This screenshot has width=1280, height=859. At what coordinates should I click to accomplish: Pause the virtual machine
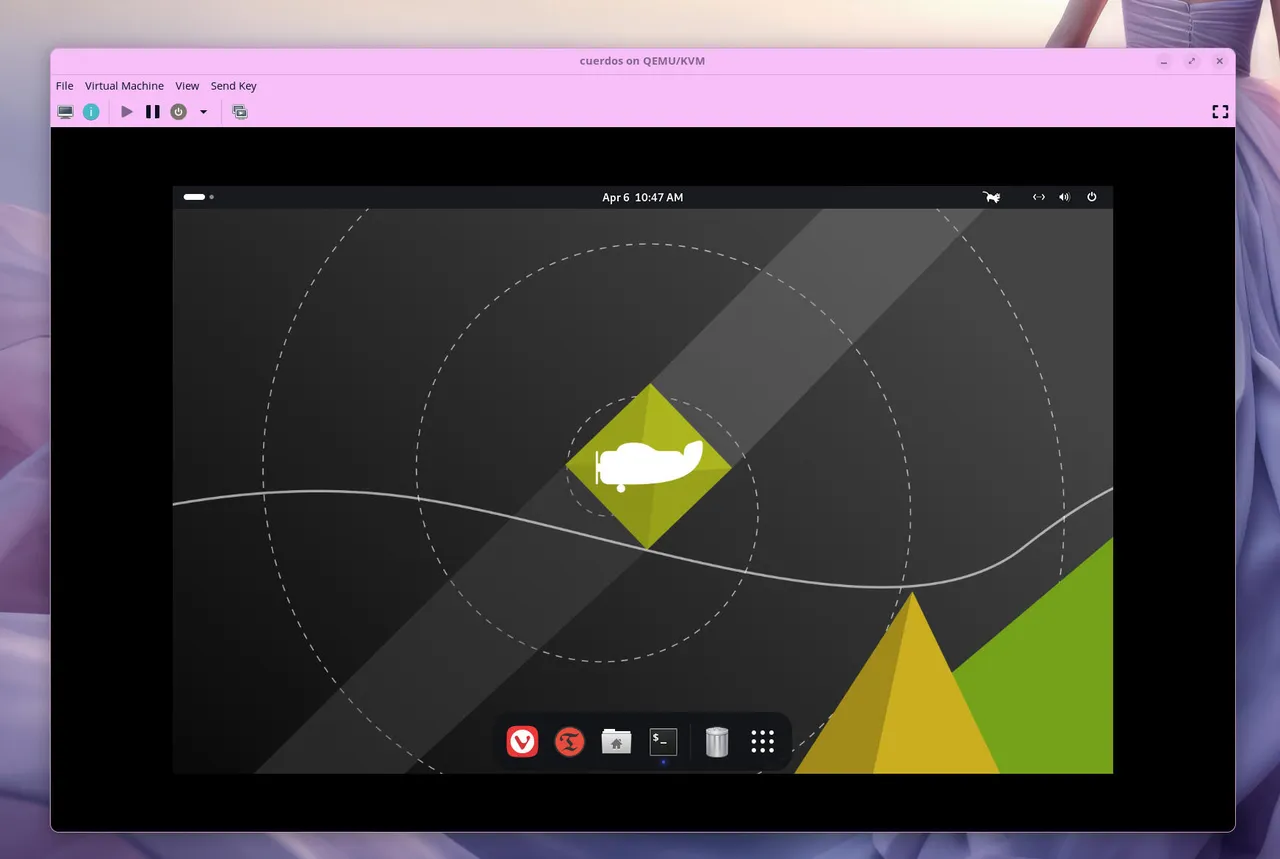pos(152,112)
